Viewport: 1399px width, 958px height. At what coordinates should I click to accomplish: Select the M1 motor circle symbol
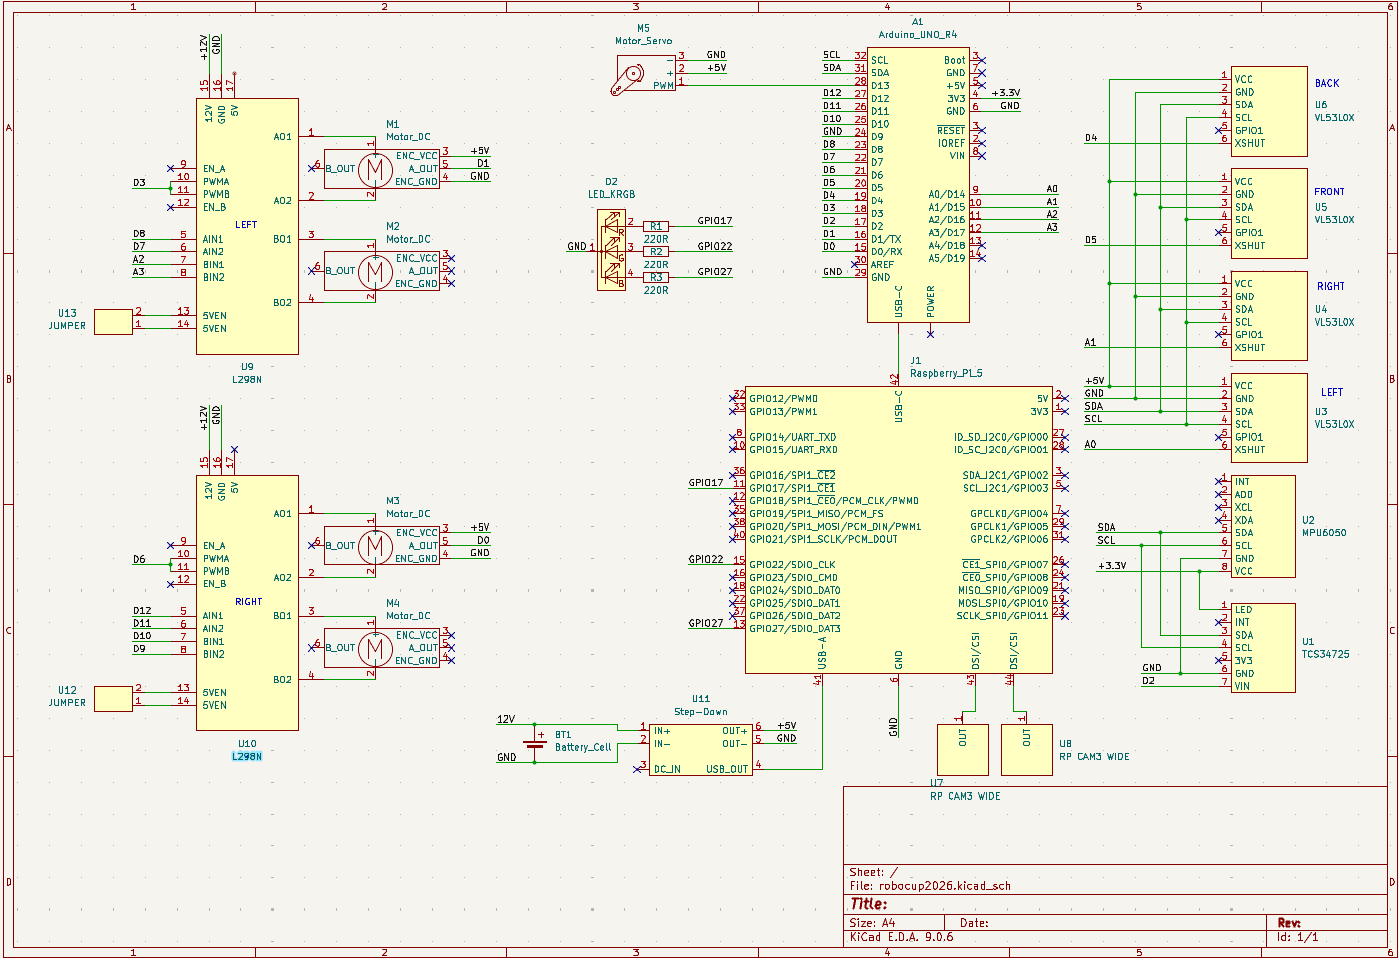pyautogui.click(x=375, y=169)
